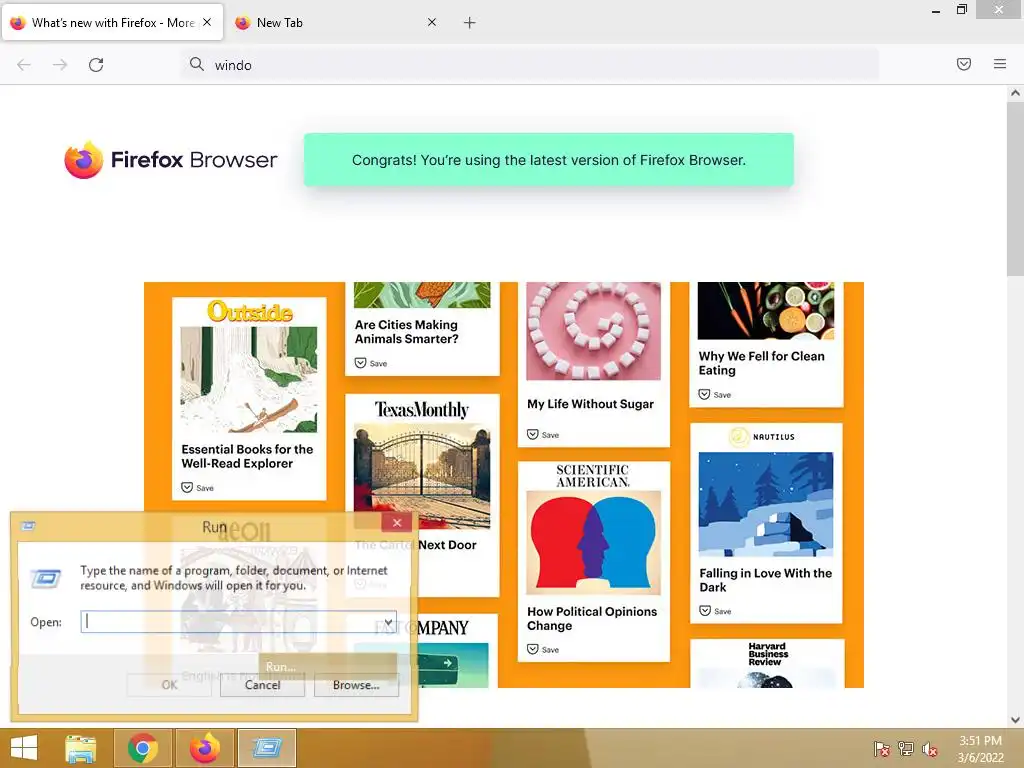This screenshot has width=1024, height=768.
Task: Click the Texas Monthly gate photo
Action: [x=422, y=476]
